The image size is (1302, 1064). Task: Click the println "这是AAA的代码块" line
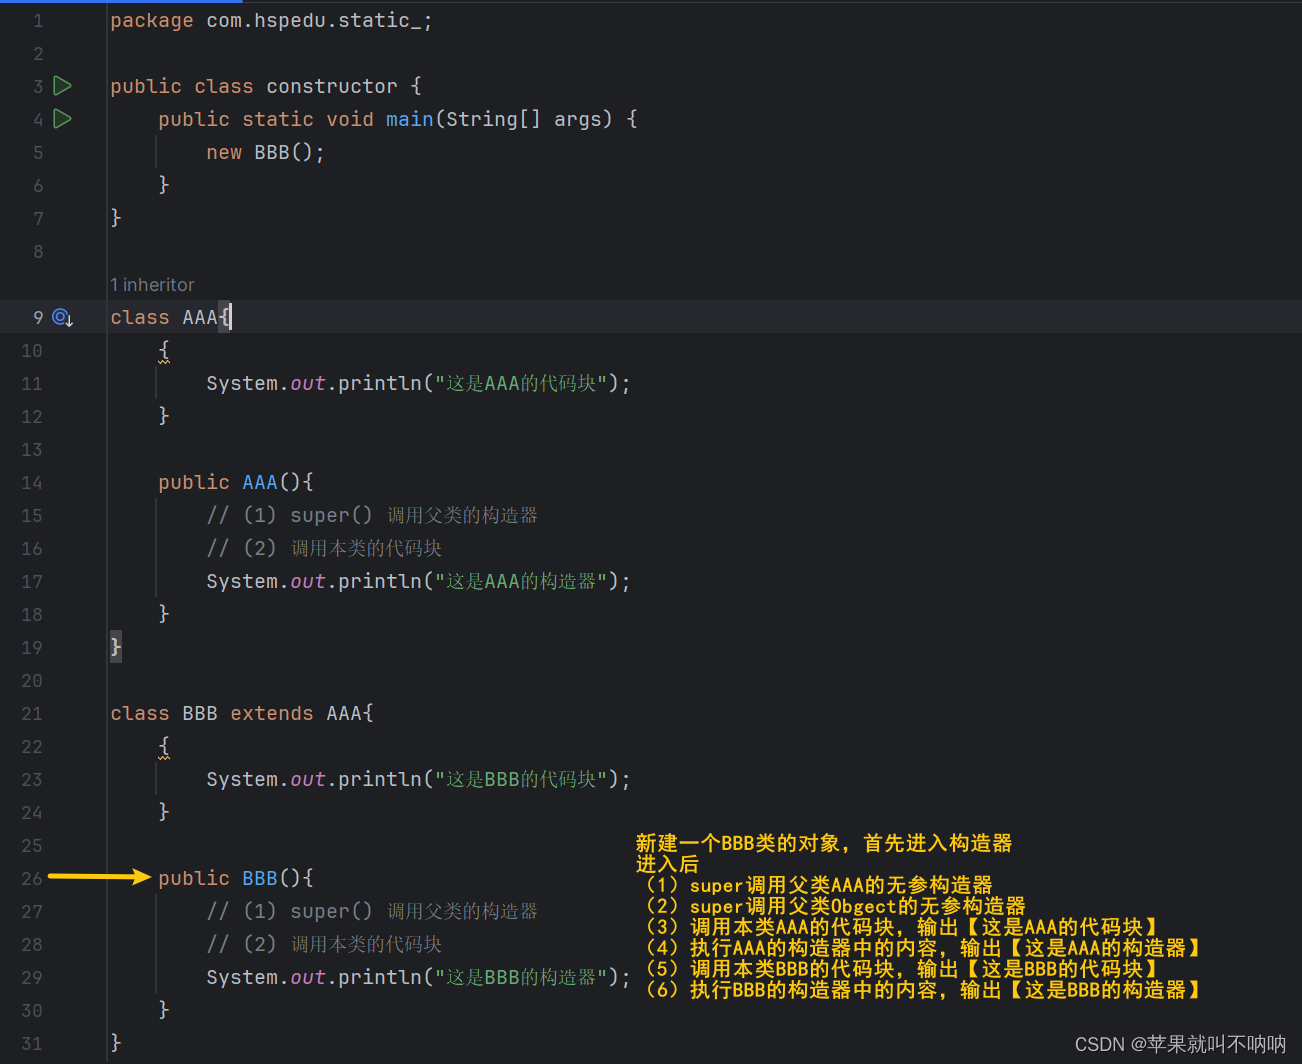(x=418, y=383)
